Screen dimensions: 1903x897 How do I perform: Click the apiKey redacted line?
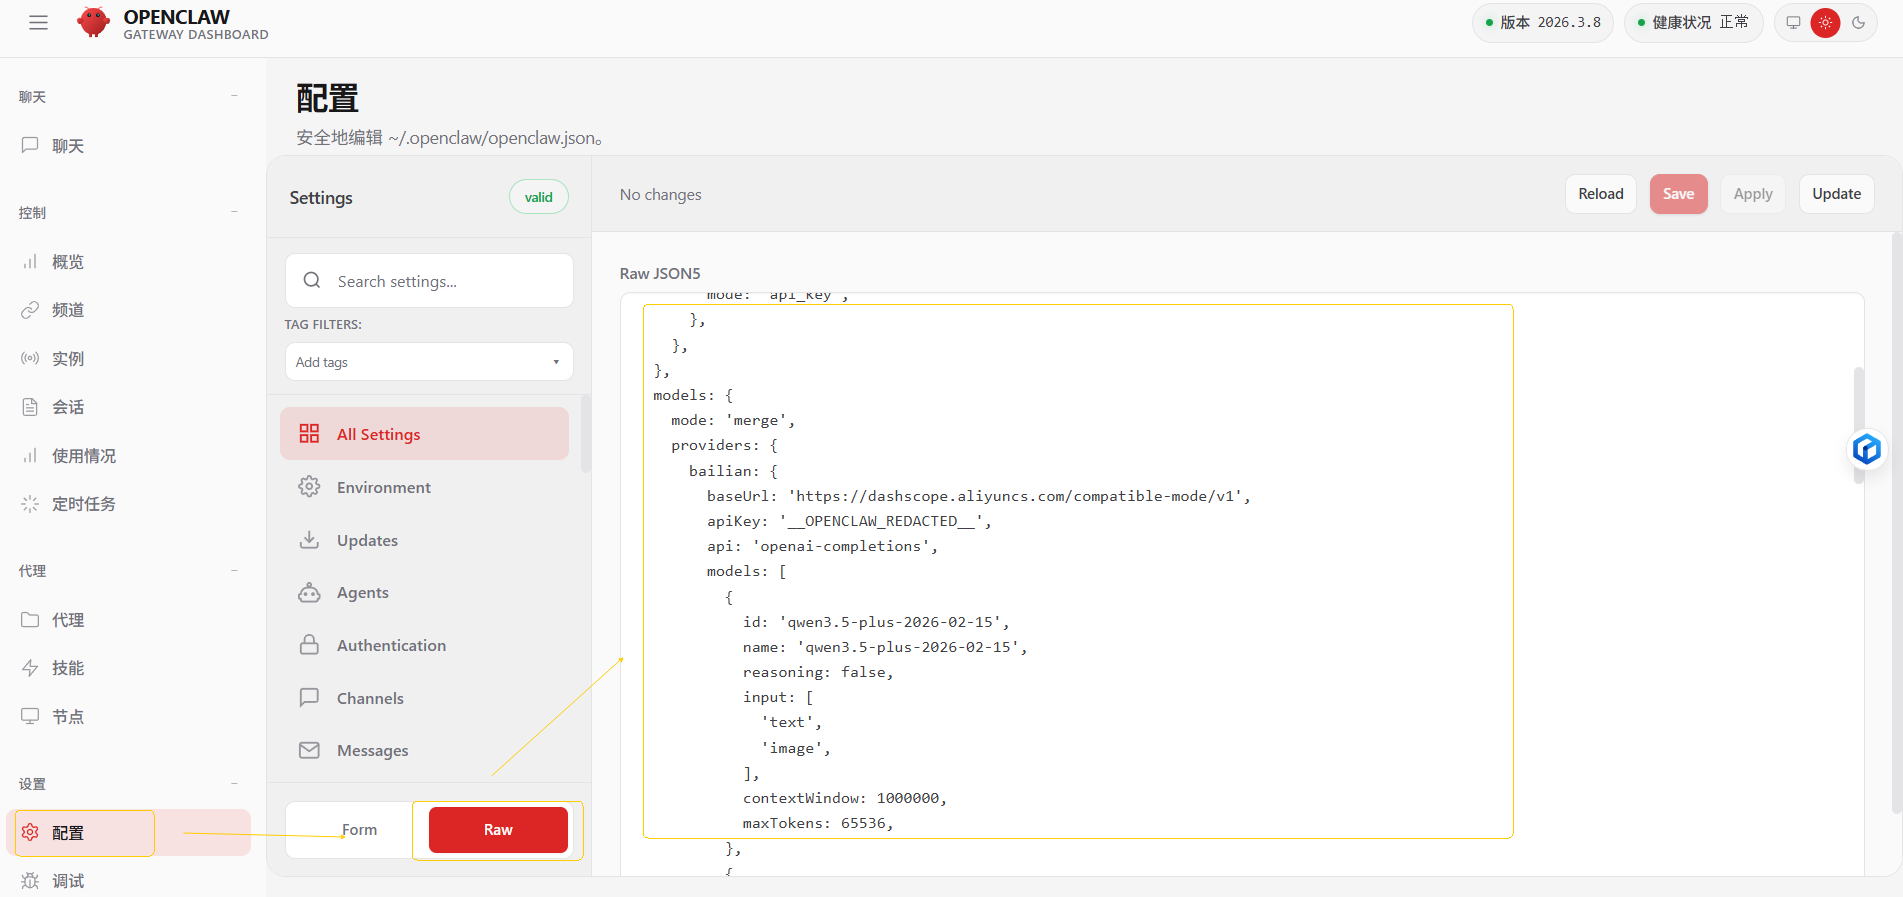point(848,521)
